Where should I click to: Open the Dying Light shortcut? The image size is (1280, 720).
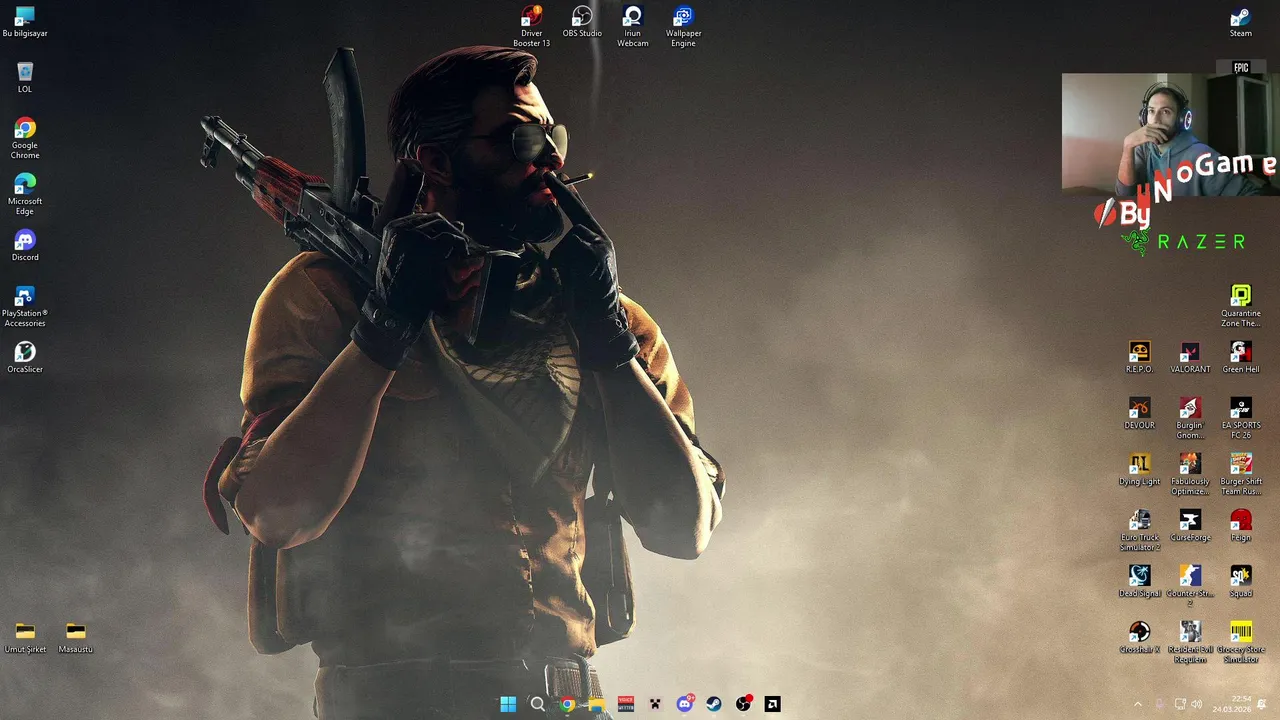coord(1139,470)
